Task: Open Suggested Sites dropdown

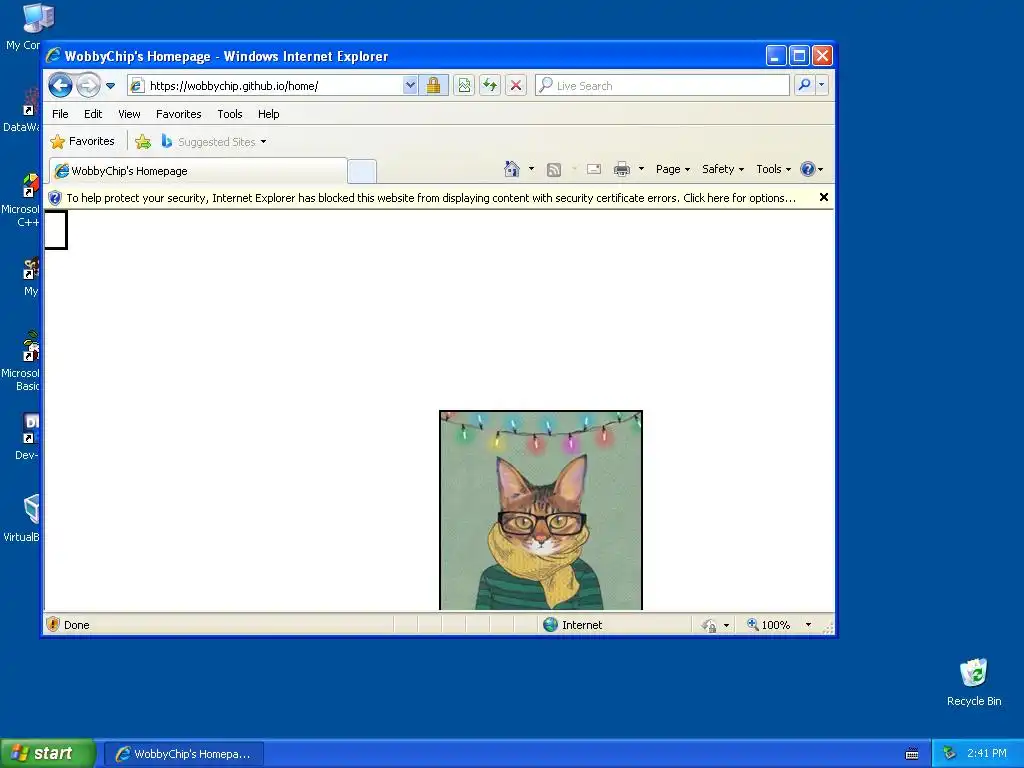Action: [x=214, y=142]
